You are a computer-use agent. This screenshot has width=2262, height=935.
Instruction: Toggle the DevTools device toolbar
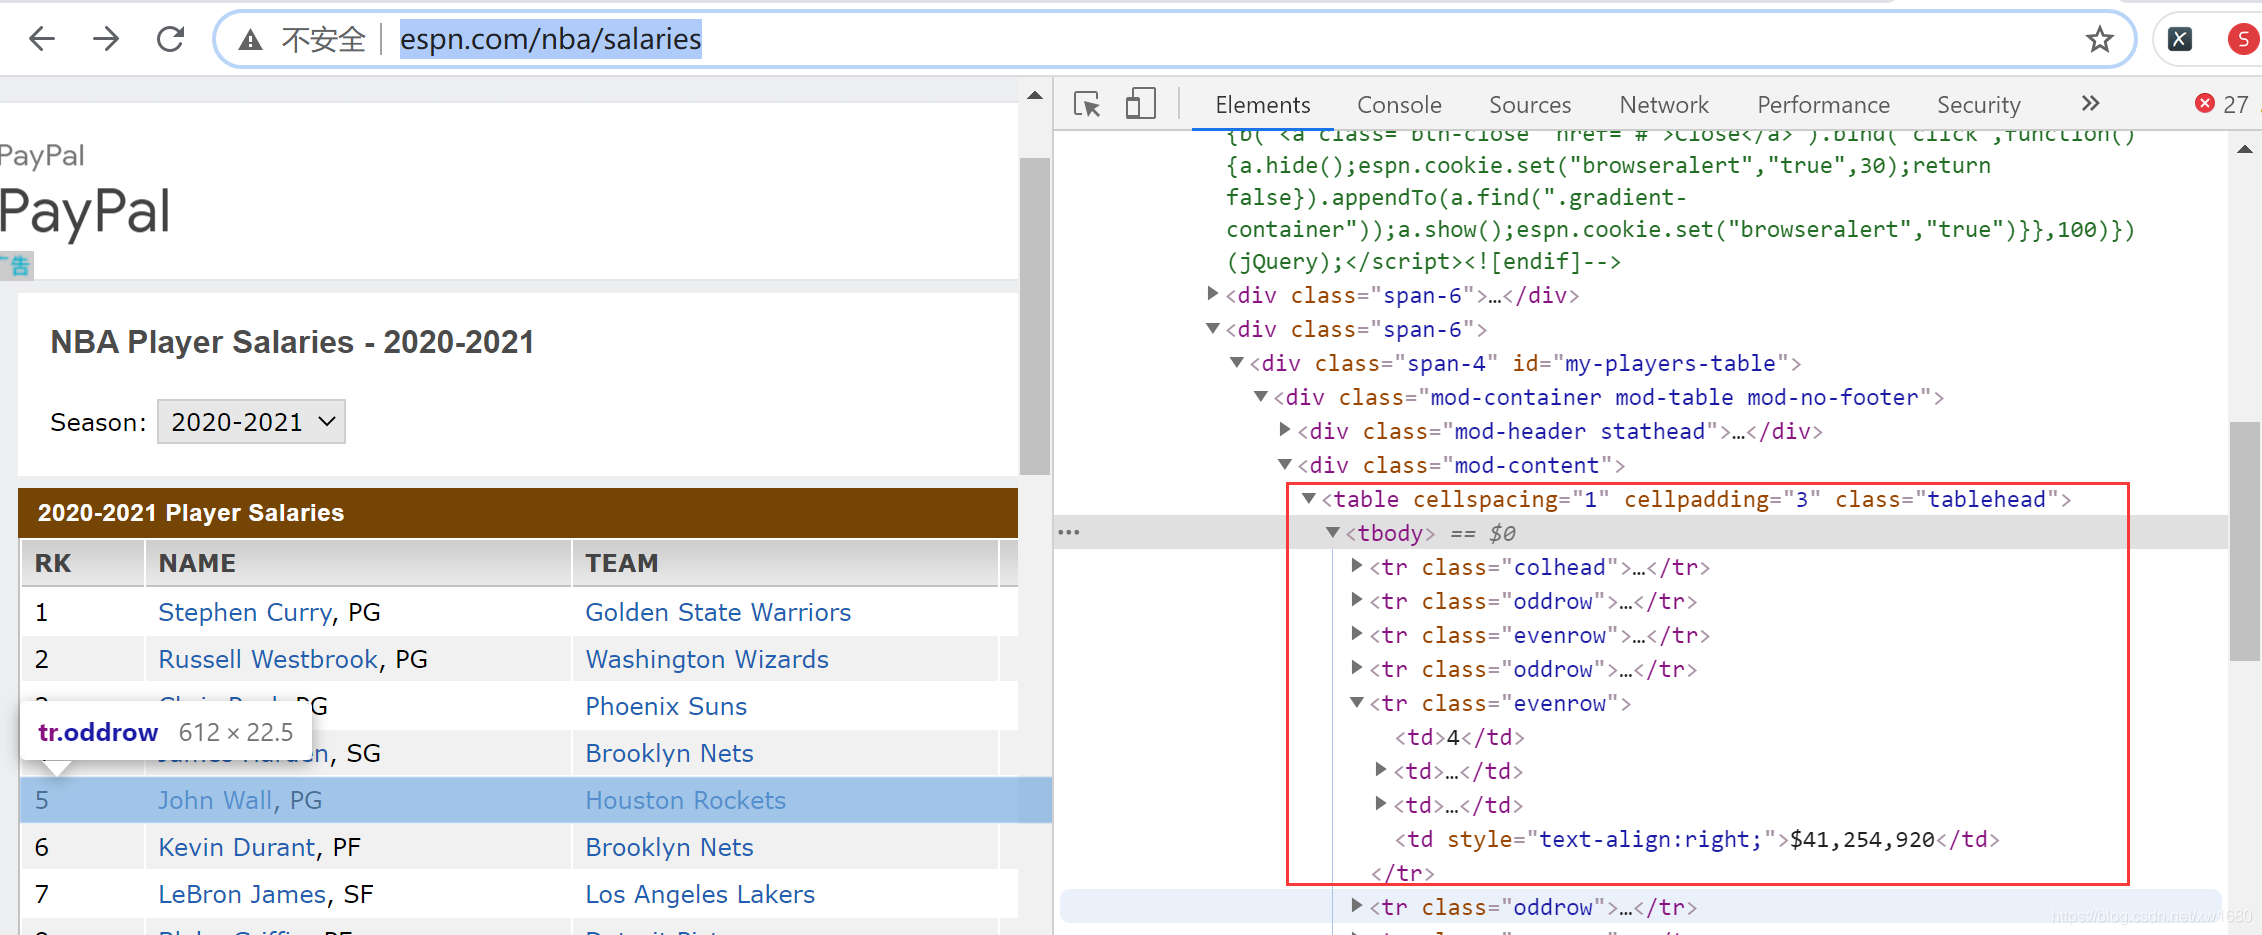(x=1141, y=104)
